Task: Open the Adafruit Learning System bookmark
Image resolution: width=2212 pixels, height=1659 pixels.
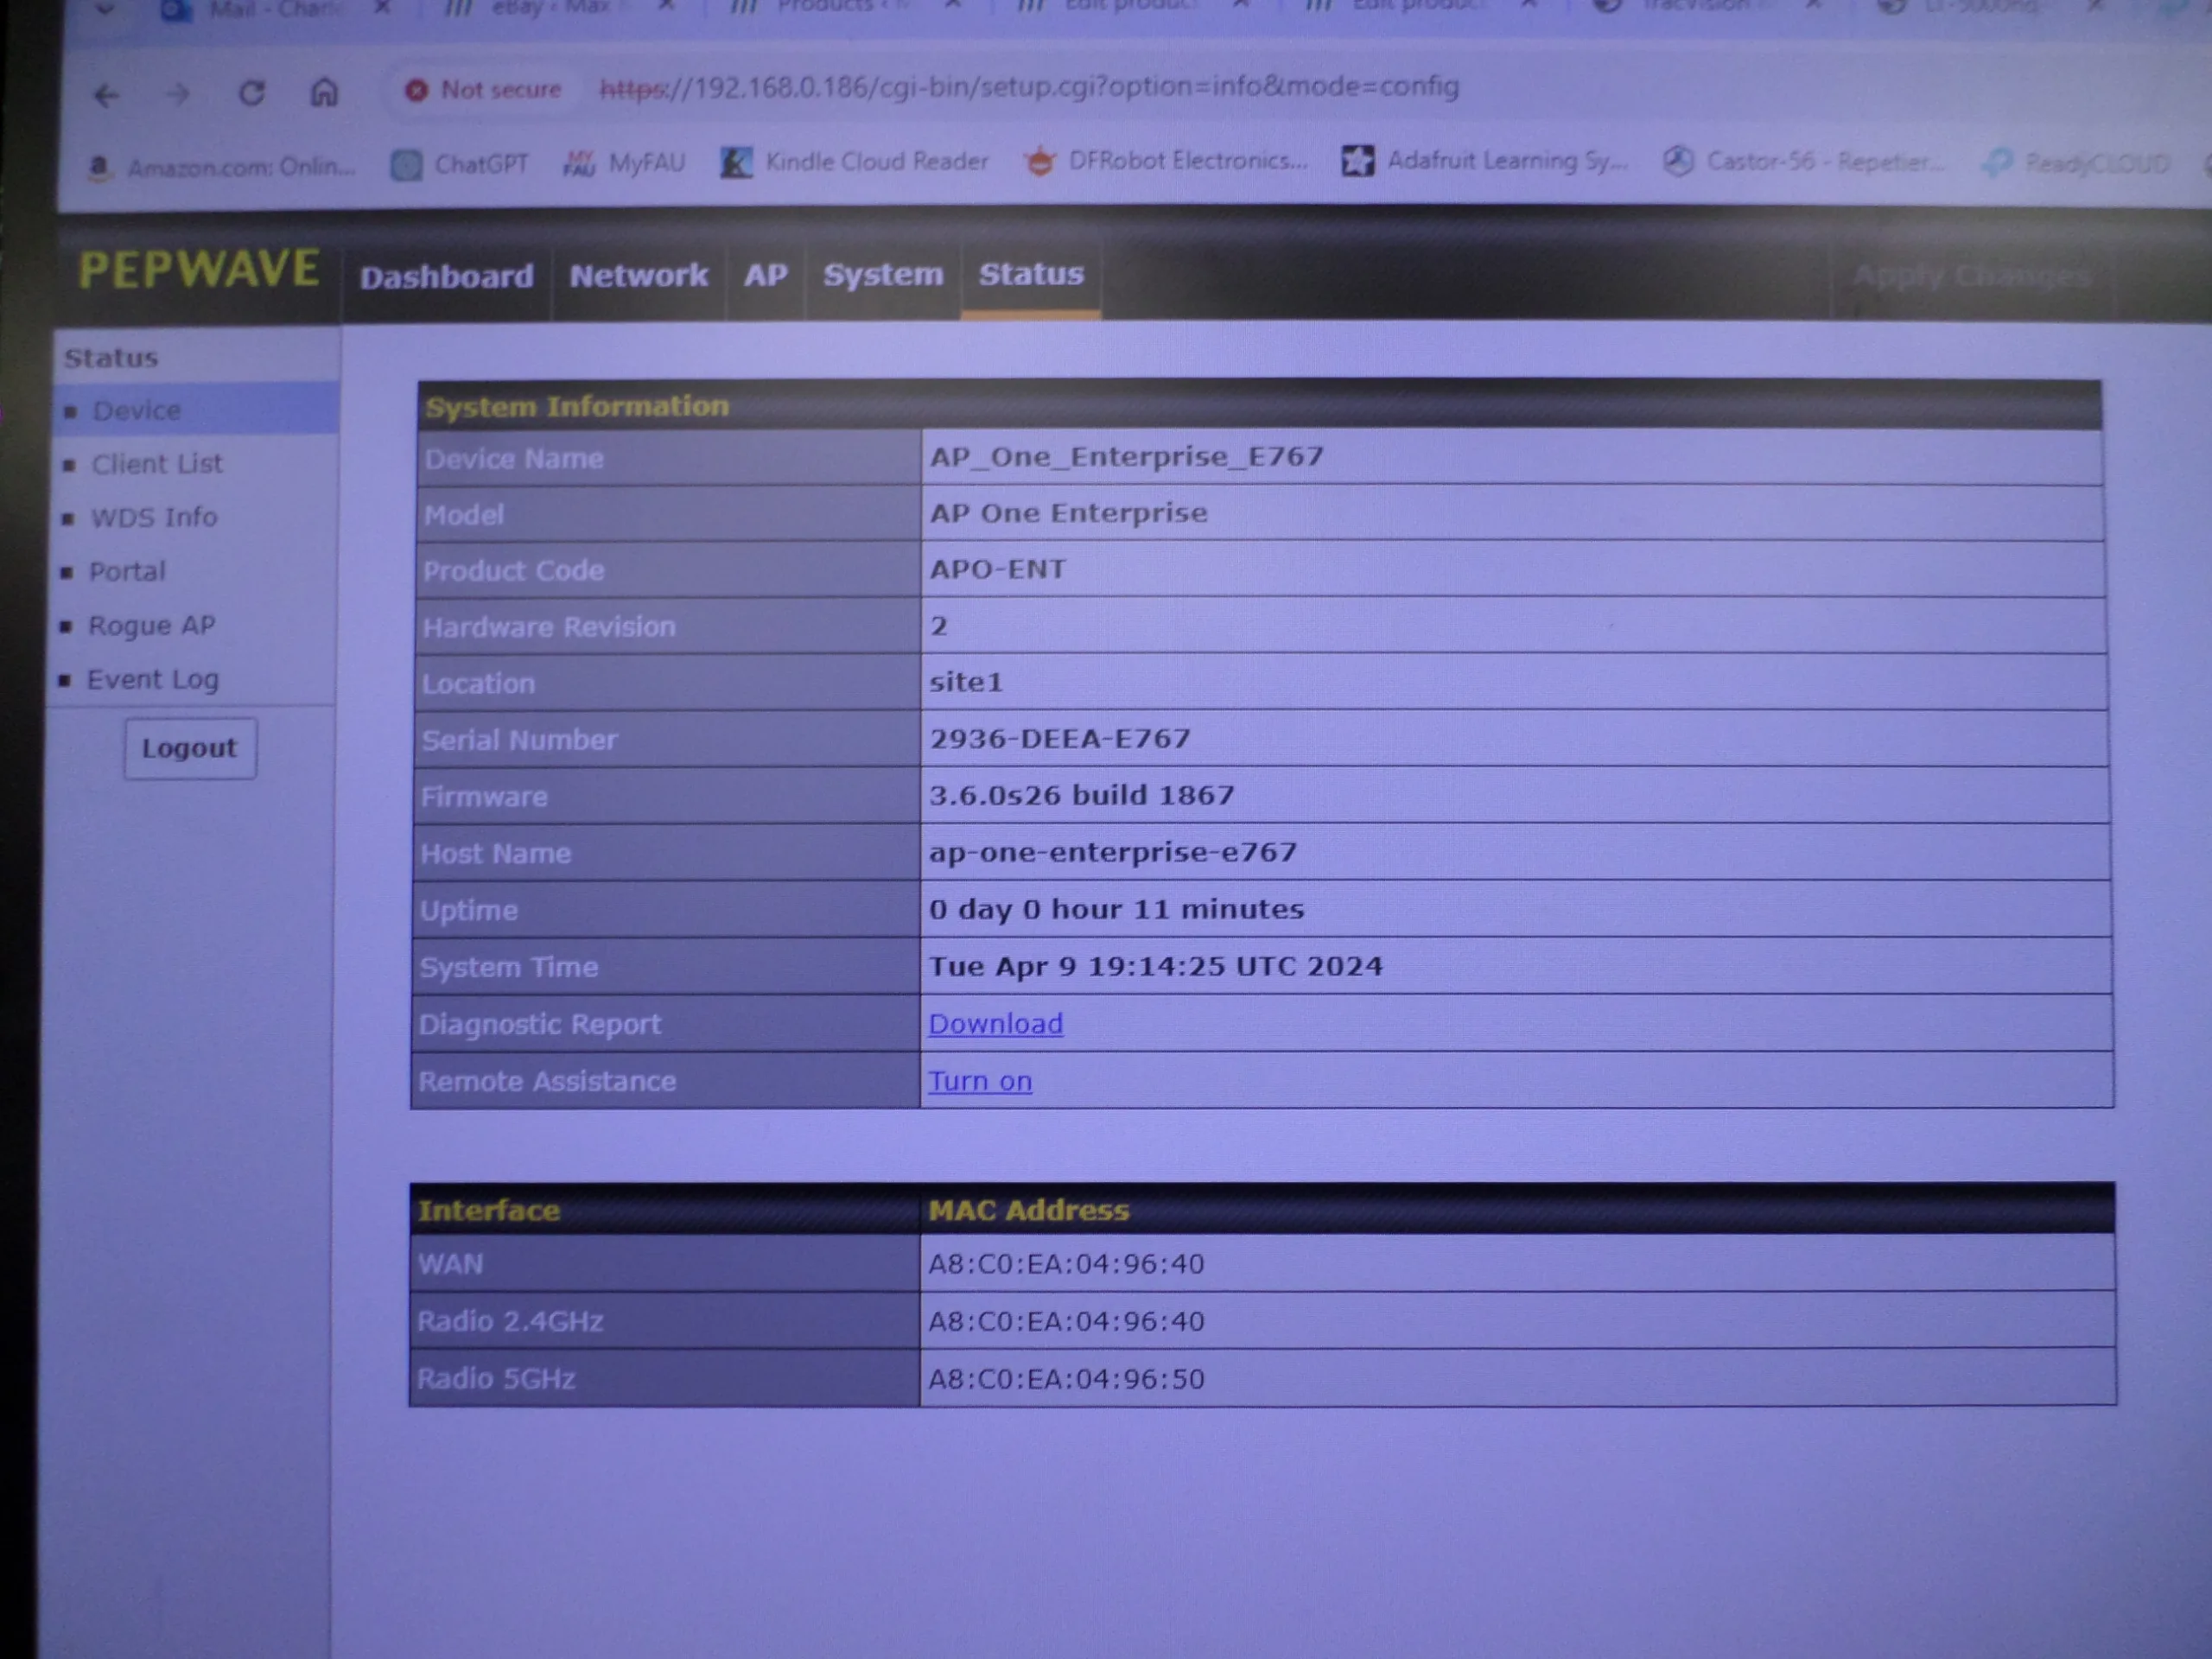Action: (x=1485, y=161)
